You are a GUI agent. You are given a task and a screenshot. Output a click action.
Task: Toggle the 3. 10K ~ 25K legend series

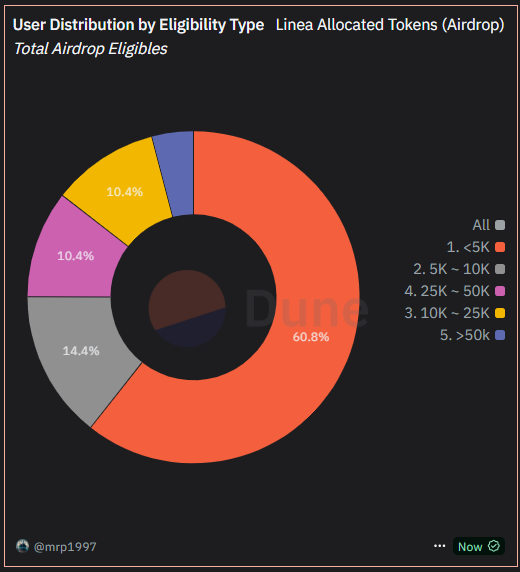pyautogui.click(x=455, y=313)
